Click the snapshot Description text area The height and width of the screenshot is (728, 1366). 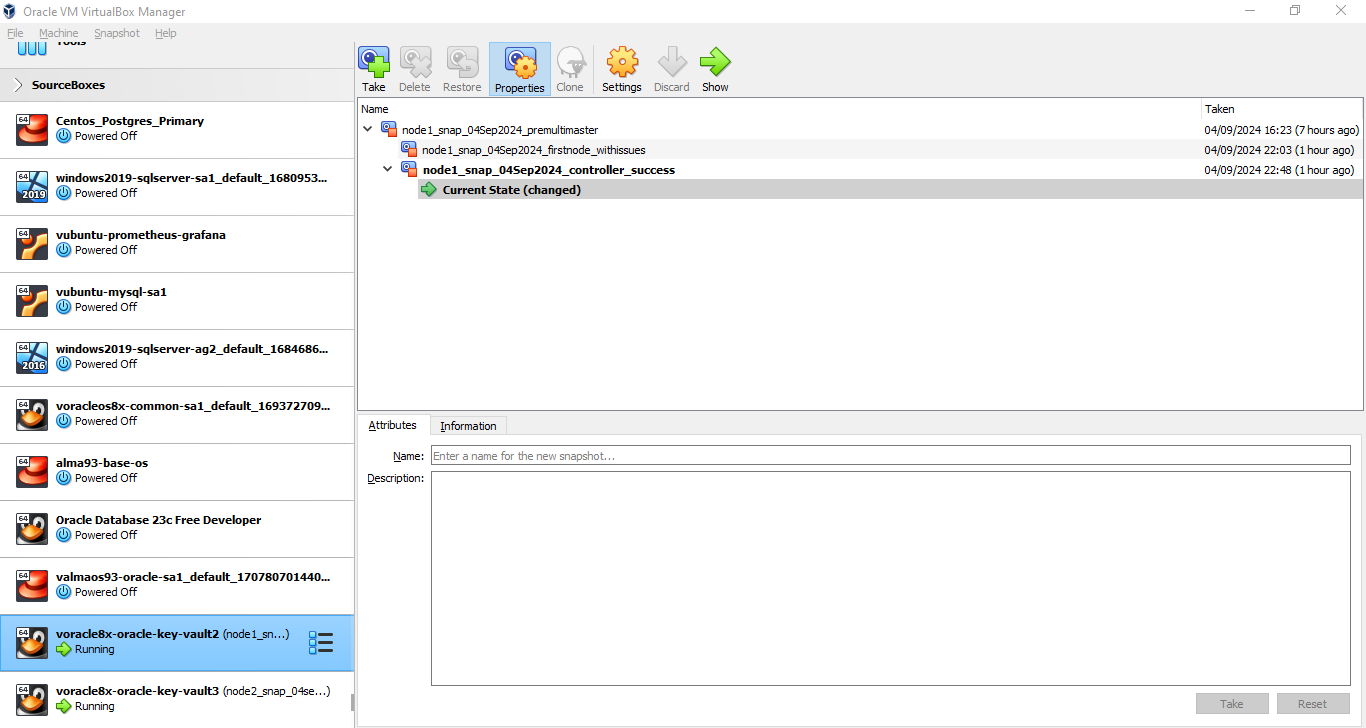[890, 578]
